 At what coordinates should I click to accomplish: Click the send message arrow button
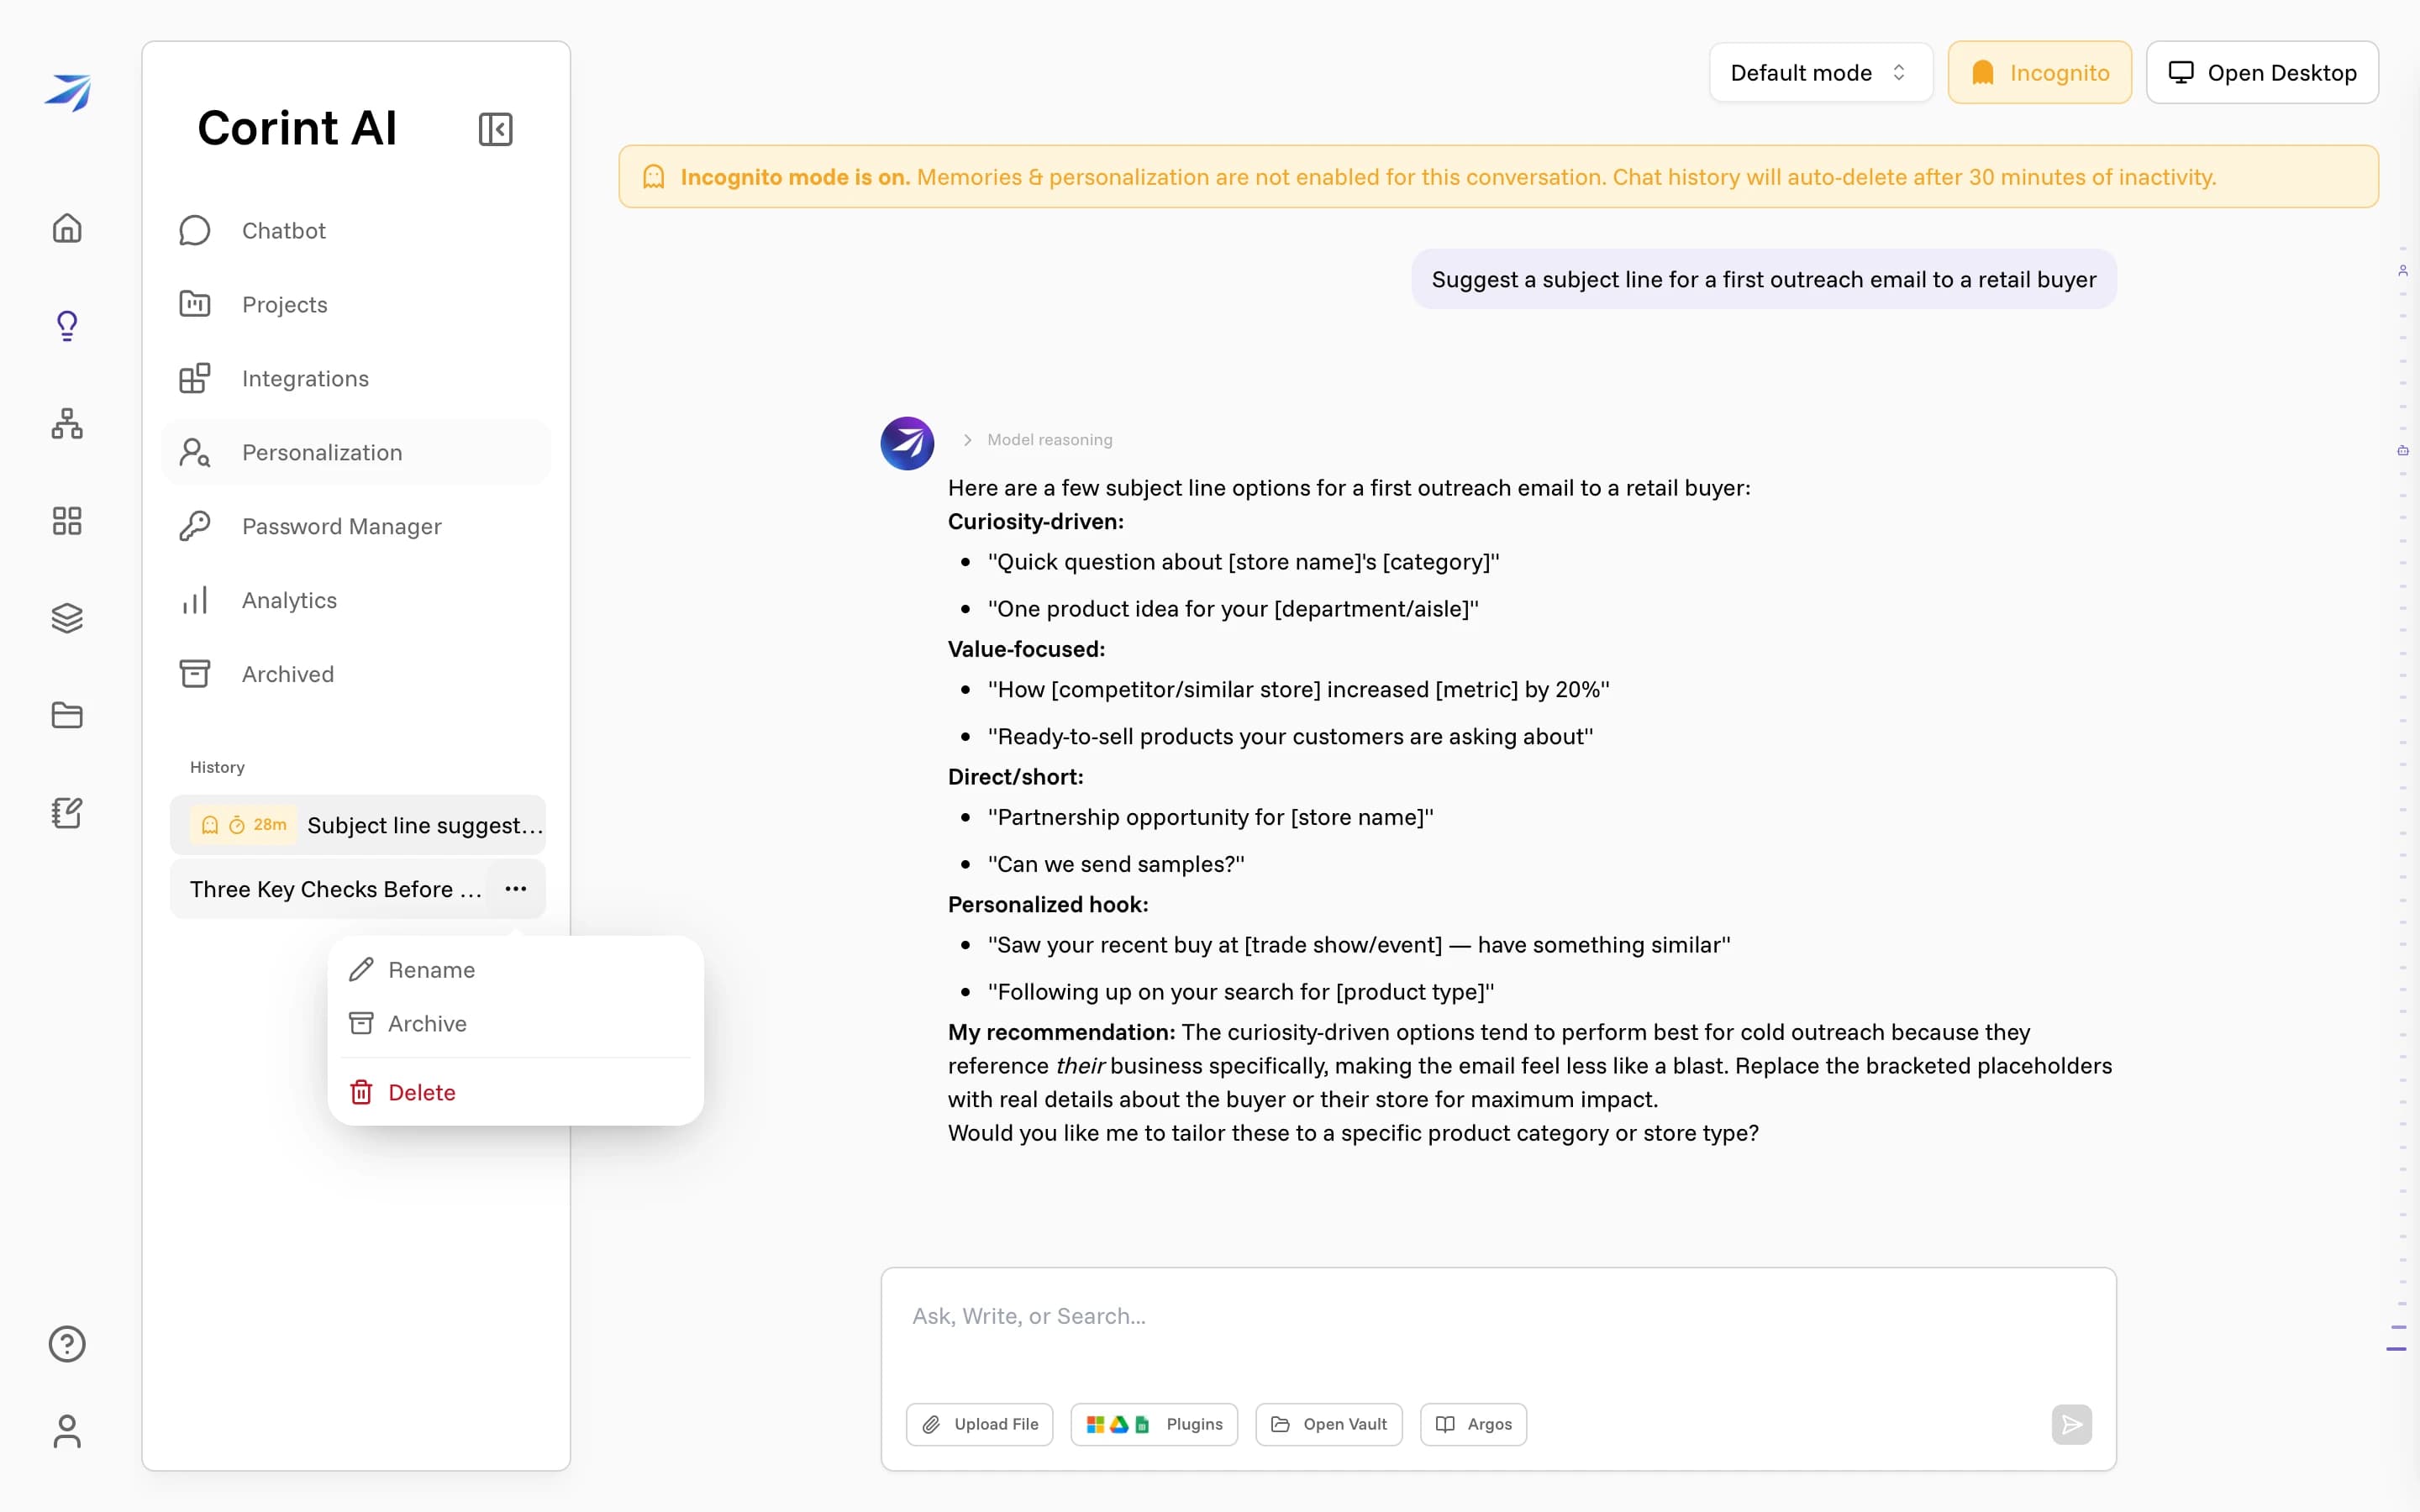(x=2071, y=1424)
